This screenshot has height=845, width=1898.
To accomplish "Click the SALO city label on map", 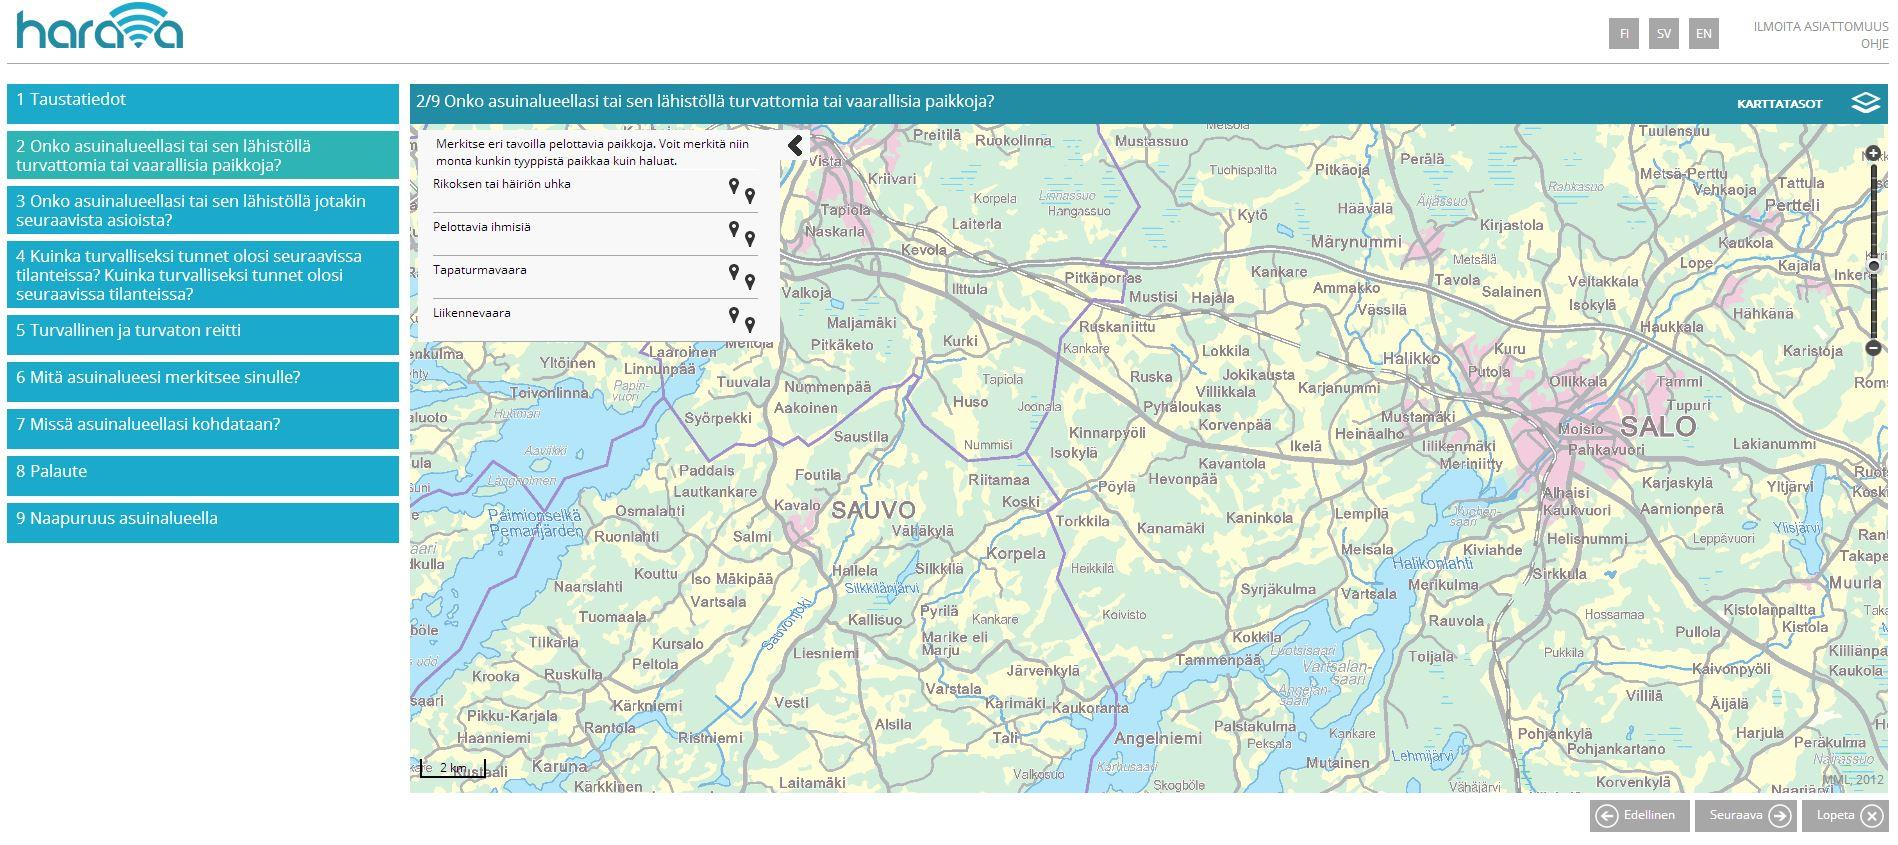I will [1658, 427].
